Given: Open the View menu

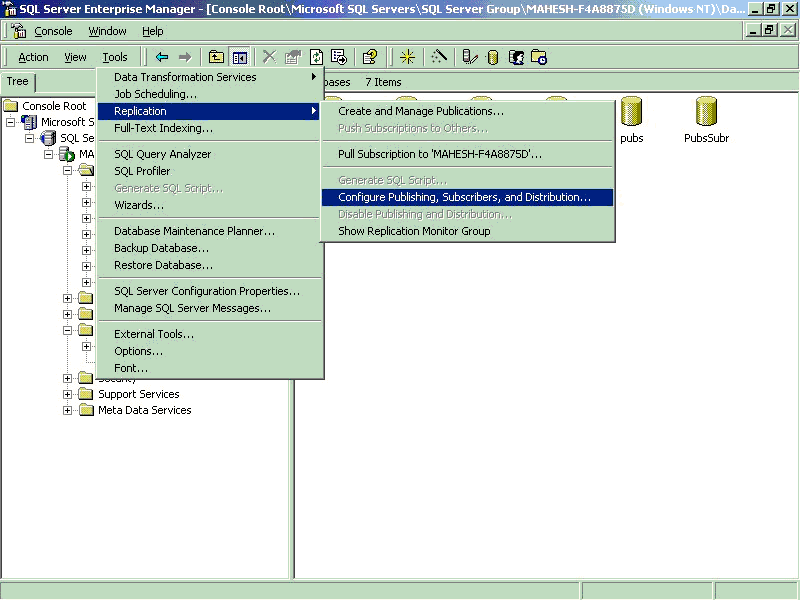Looking at the screenshot, I should (x=75, y=57).
